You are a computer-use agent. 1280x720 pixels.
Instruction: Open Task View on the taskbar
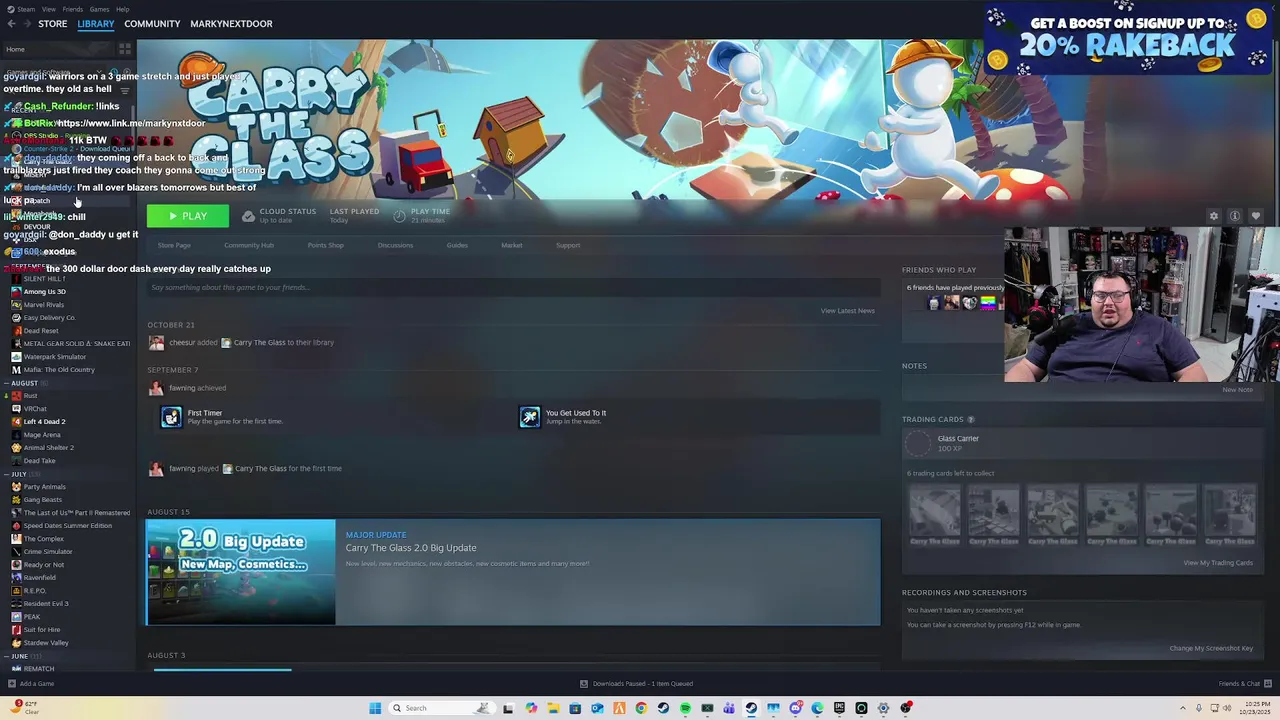(x=508, y=708)
